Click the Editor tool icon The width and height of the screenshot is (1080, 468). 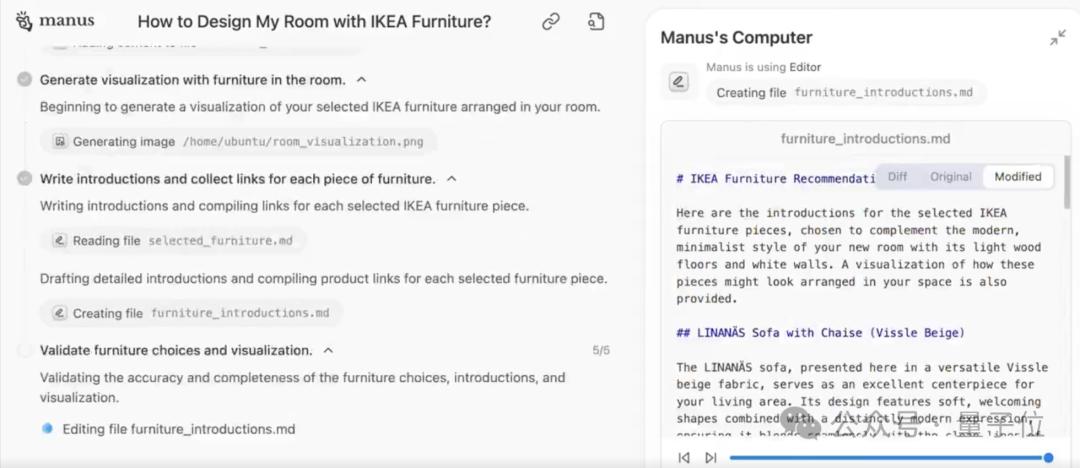pos(679,82)
